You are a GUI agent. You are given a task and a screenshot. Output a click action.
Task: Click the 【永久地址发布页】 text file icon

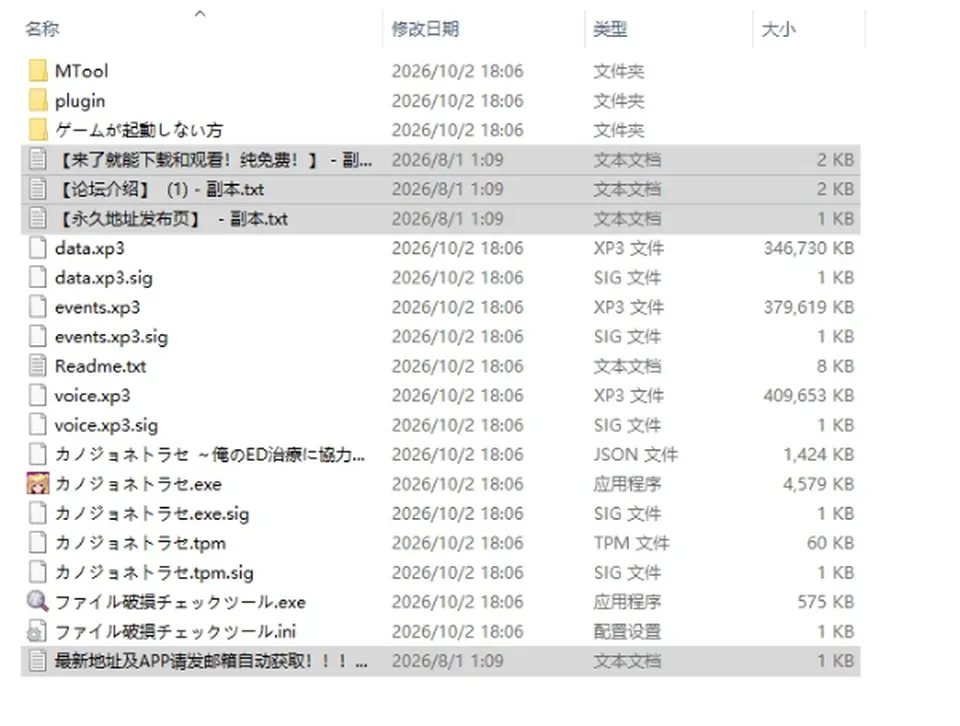[x=38, y=219]
